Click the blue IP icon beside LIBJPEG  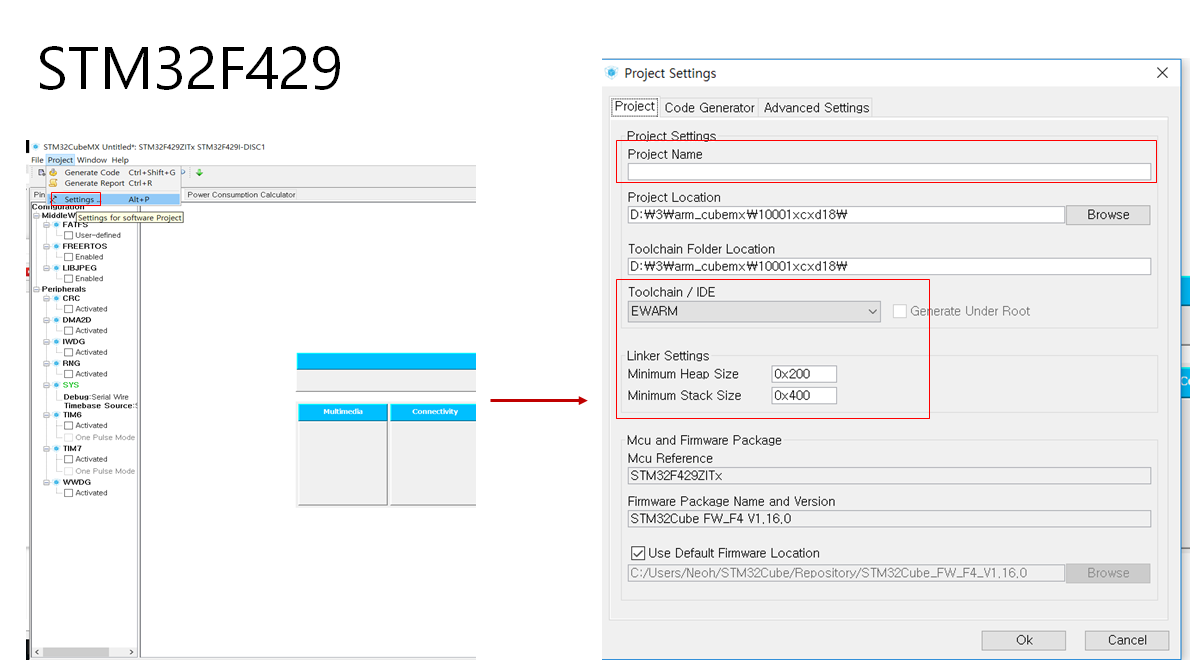(x=56, y=268)
